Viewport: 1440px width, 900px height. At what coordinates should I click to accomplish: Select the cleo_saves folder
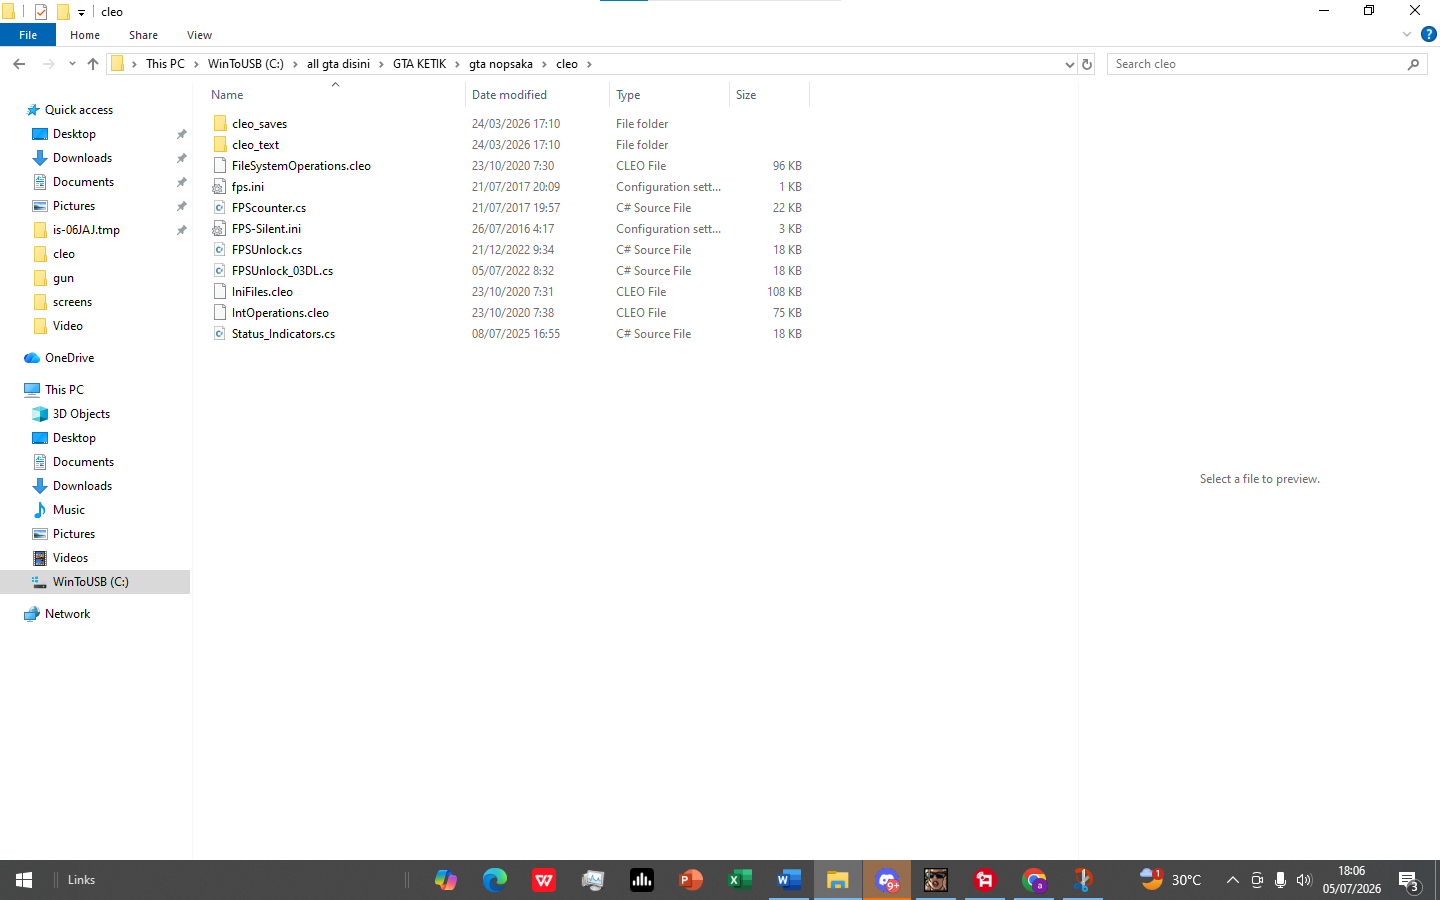(259, 124)
